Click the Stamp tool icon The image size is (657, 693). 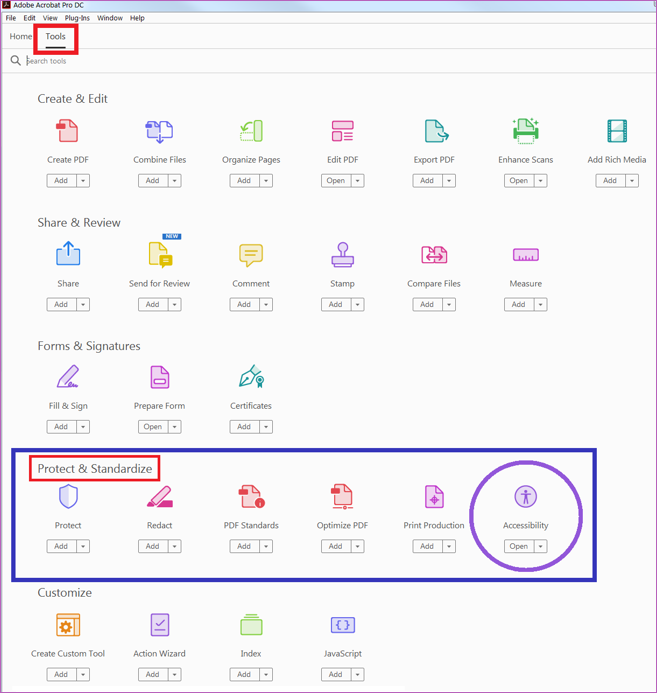343,255
